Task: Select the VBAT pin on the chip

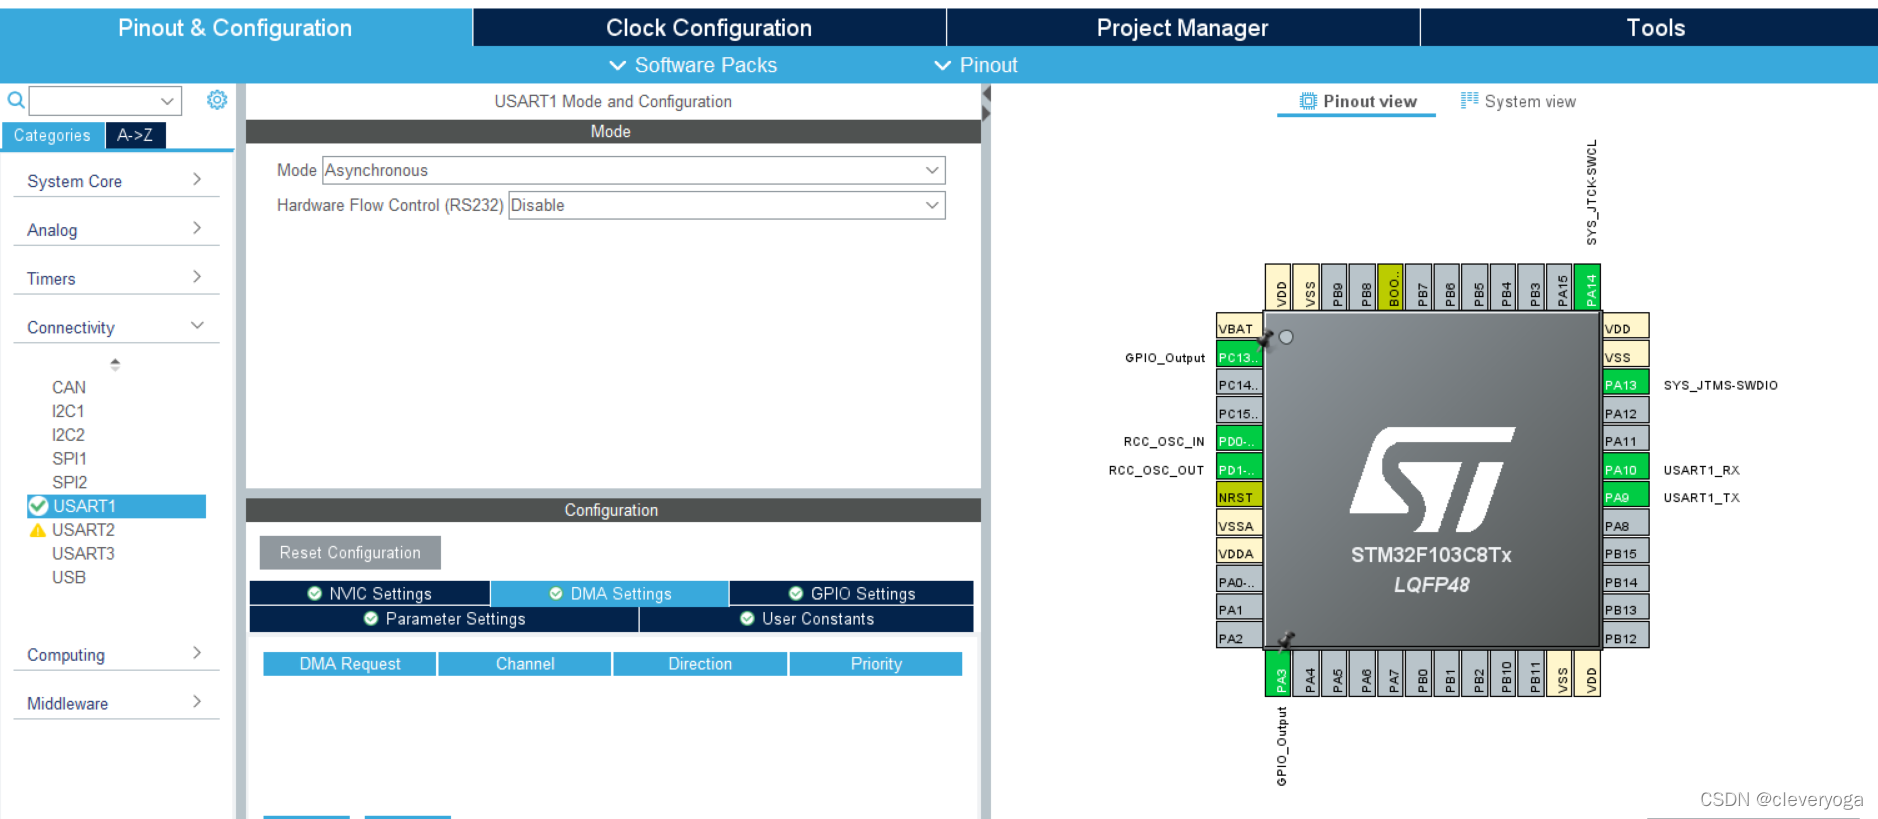Action: [x=1239, y=328]
